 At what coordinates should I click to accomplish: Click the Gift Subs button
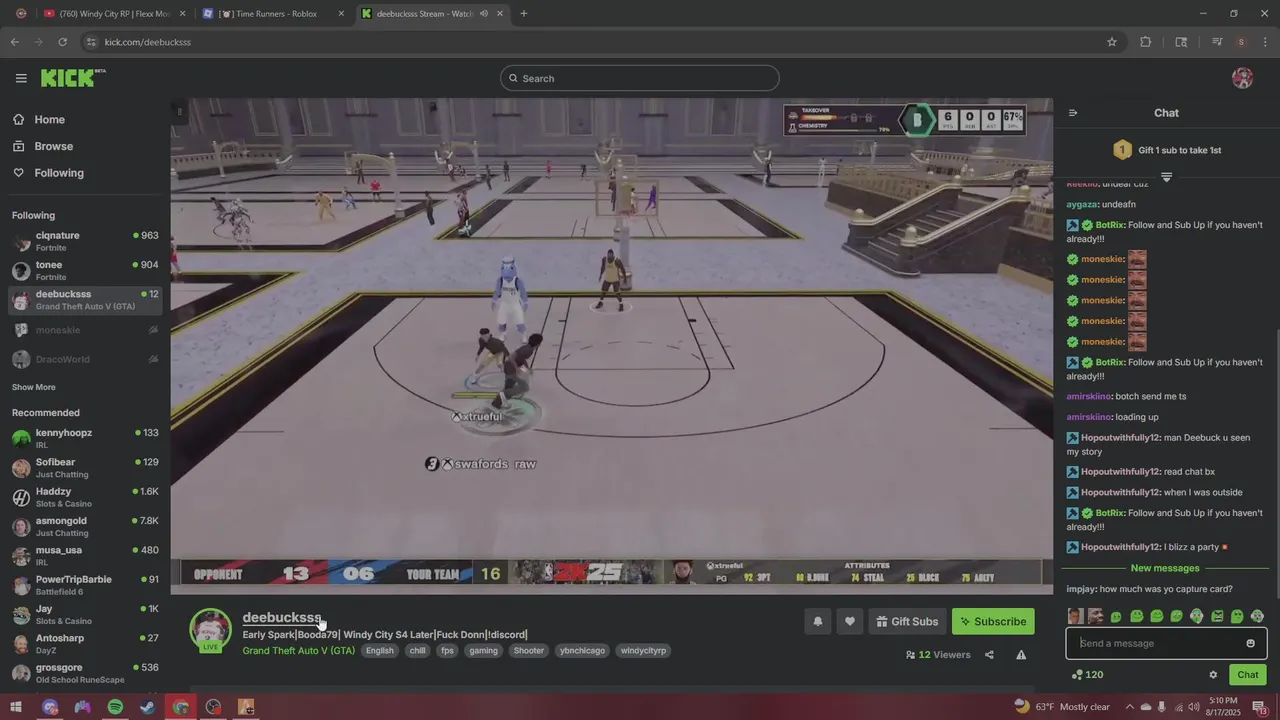tap(907, 621)
